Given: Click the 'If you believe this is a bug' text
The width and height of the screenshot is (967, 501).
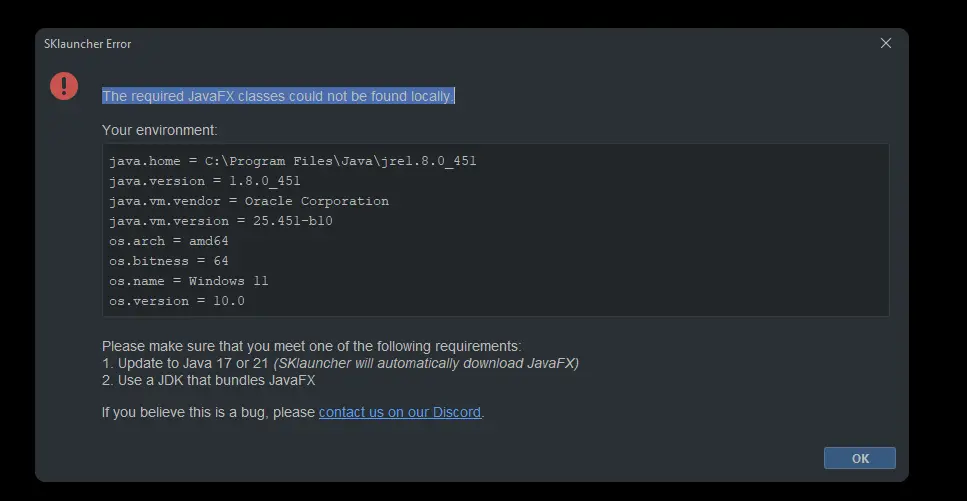Looking at the screenshot, I should click(208, 412).
